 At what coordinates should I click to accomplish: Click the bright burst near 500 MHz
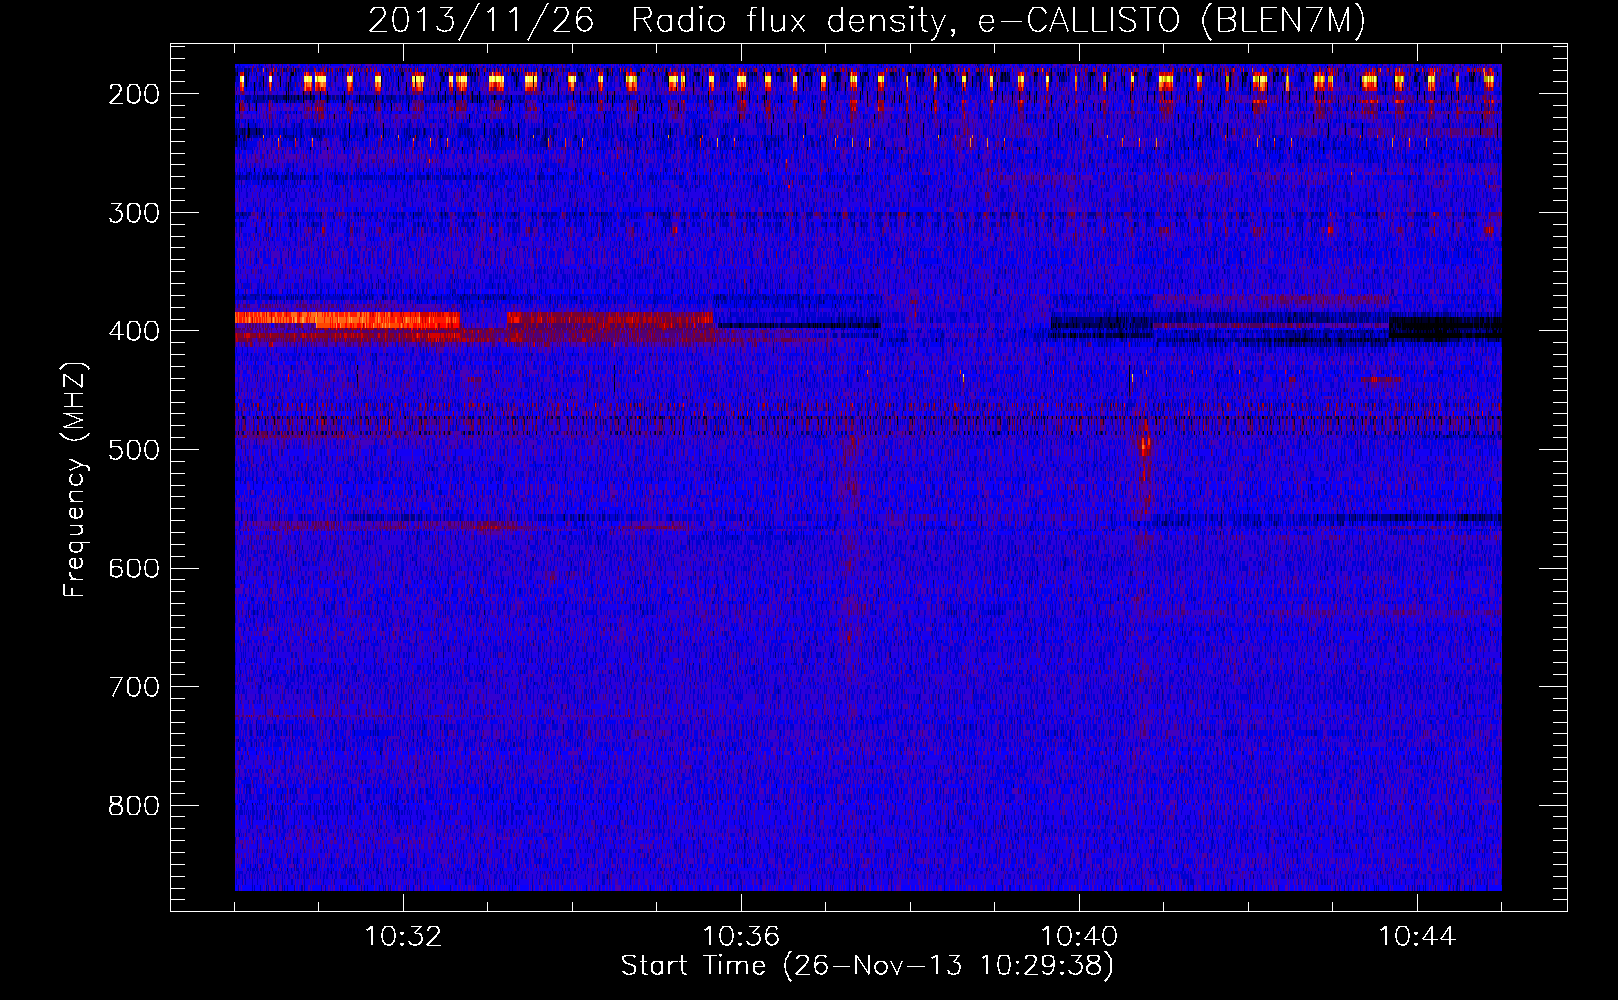[1145, 445]
